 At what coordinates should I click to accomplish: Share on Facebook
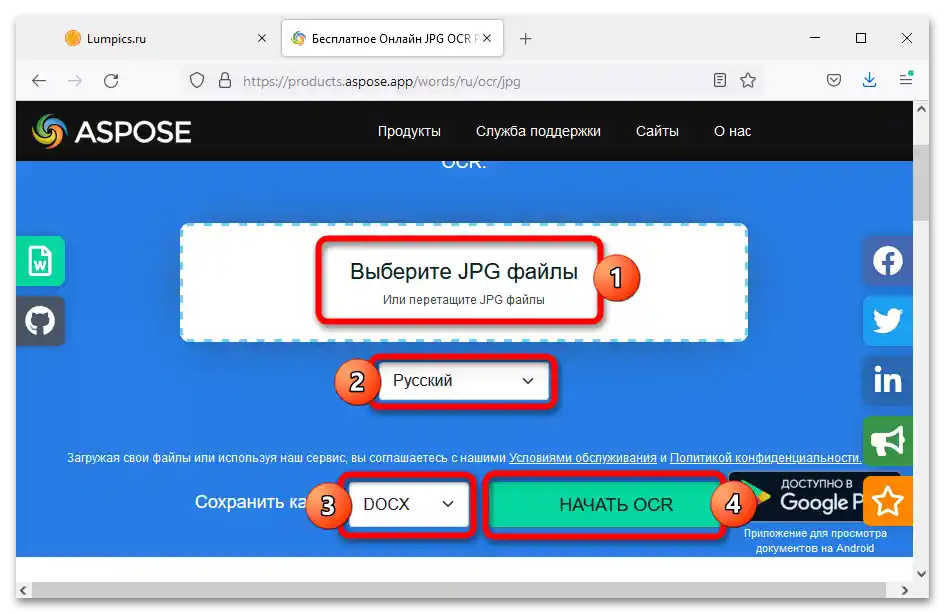tap(888, 261)
